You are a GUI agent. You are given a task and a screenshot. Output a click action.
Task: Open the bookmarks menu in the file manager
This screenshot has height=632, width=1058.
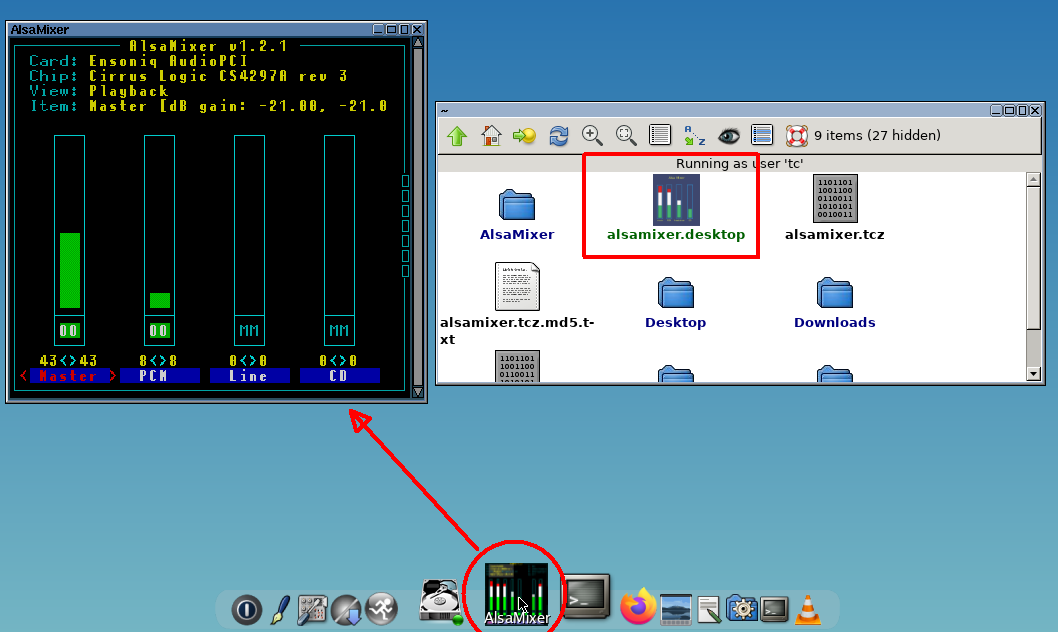point(524,136)
